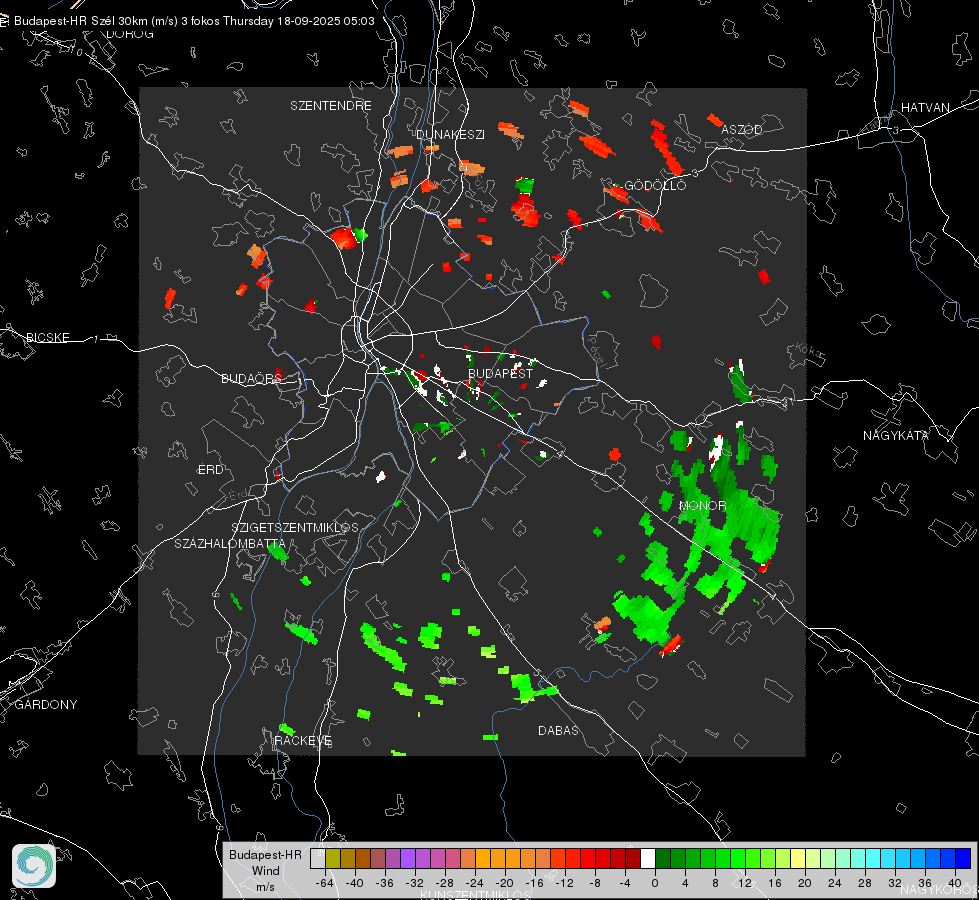The image size is (979, 900).
Task: Click the SZENTENDRE town label
Action: tap(331, 105)
